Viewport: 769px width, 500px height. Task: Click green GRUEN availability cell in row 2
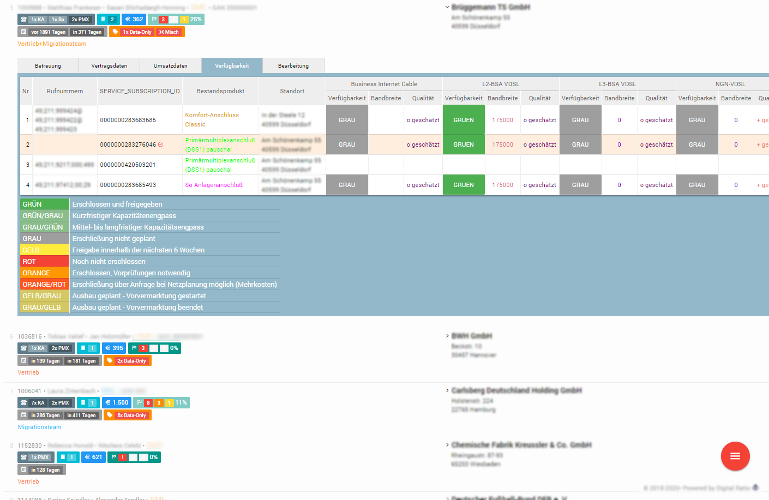point(463,145)
